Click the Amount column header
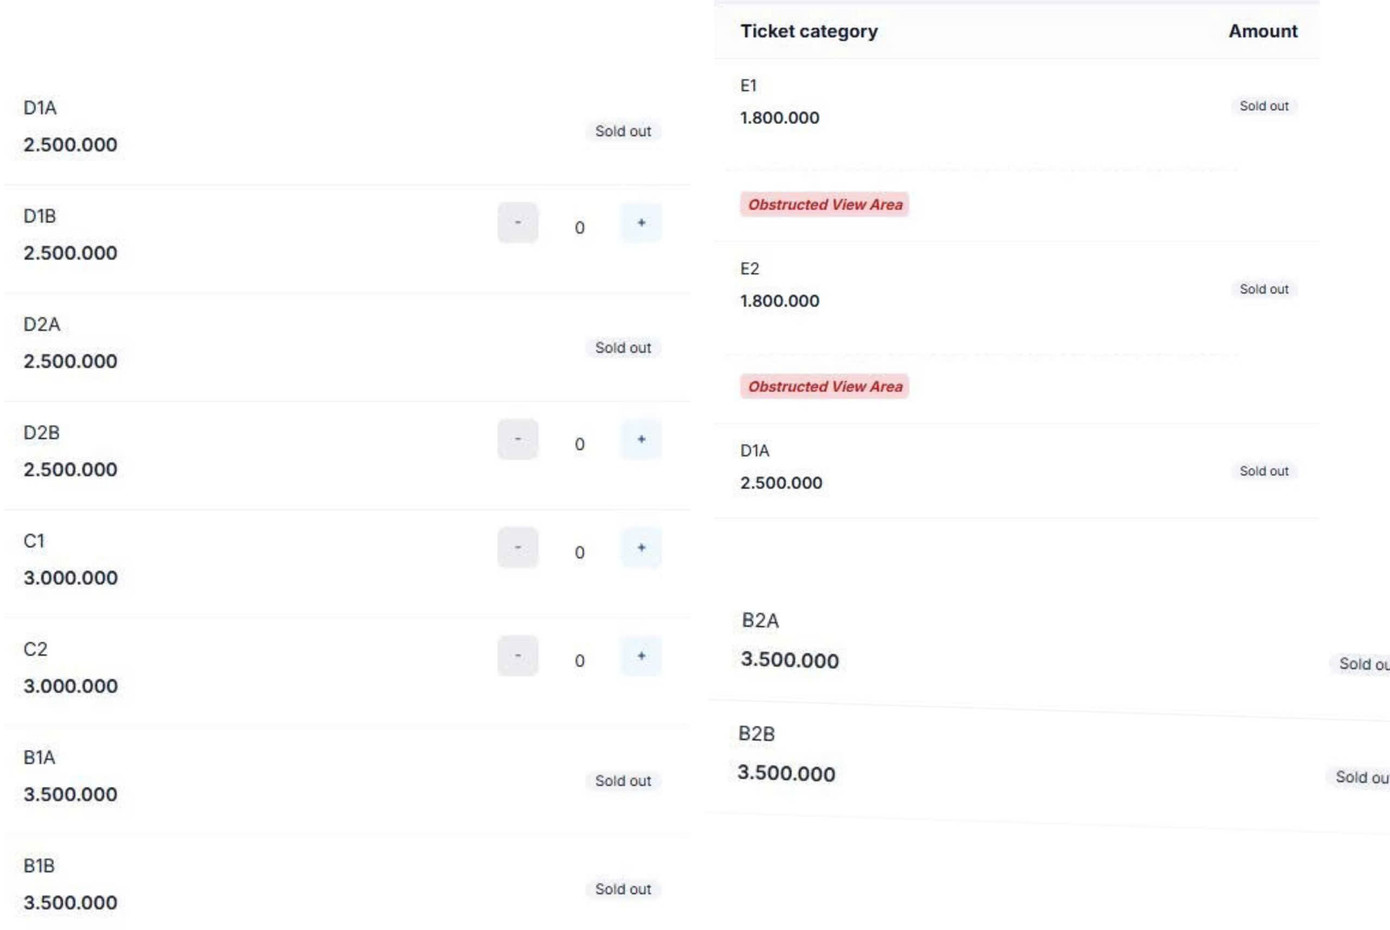 tap(1262, 32)
